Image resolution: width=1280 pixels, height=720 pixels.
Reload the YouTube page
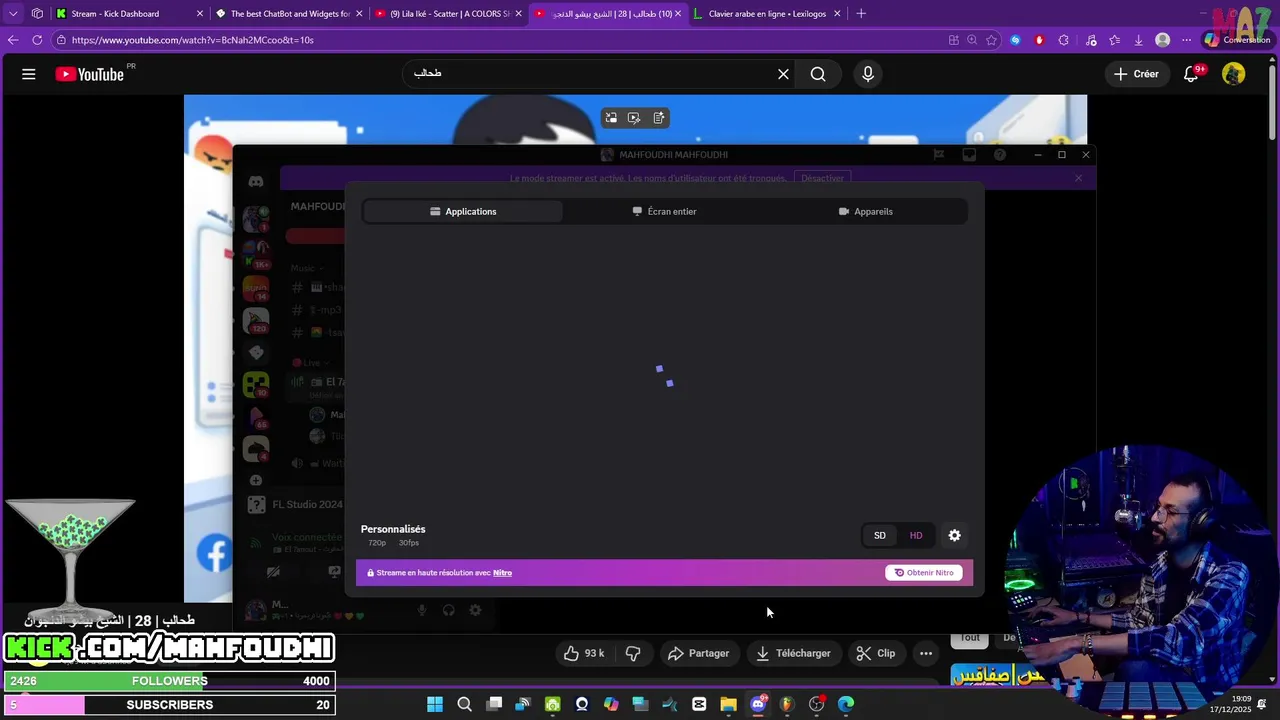click(37, 40)
